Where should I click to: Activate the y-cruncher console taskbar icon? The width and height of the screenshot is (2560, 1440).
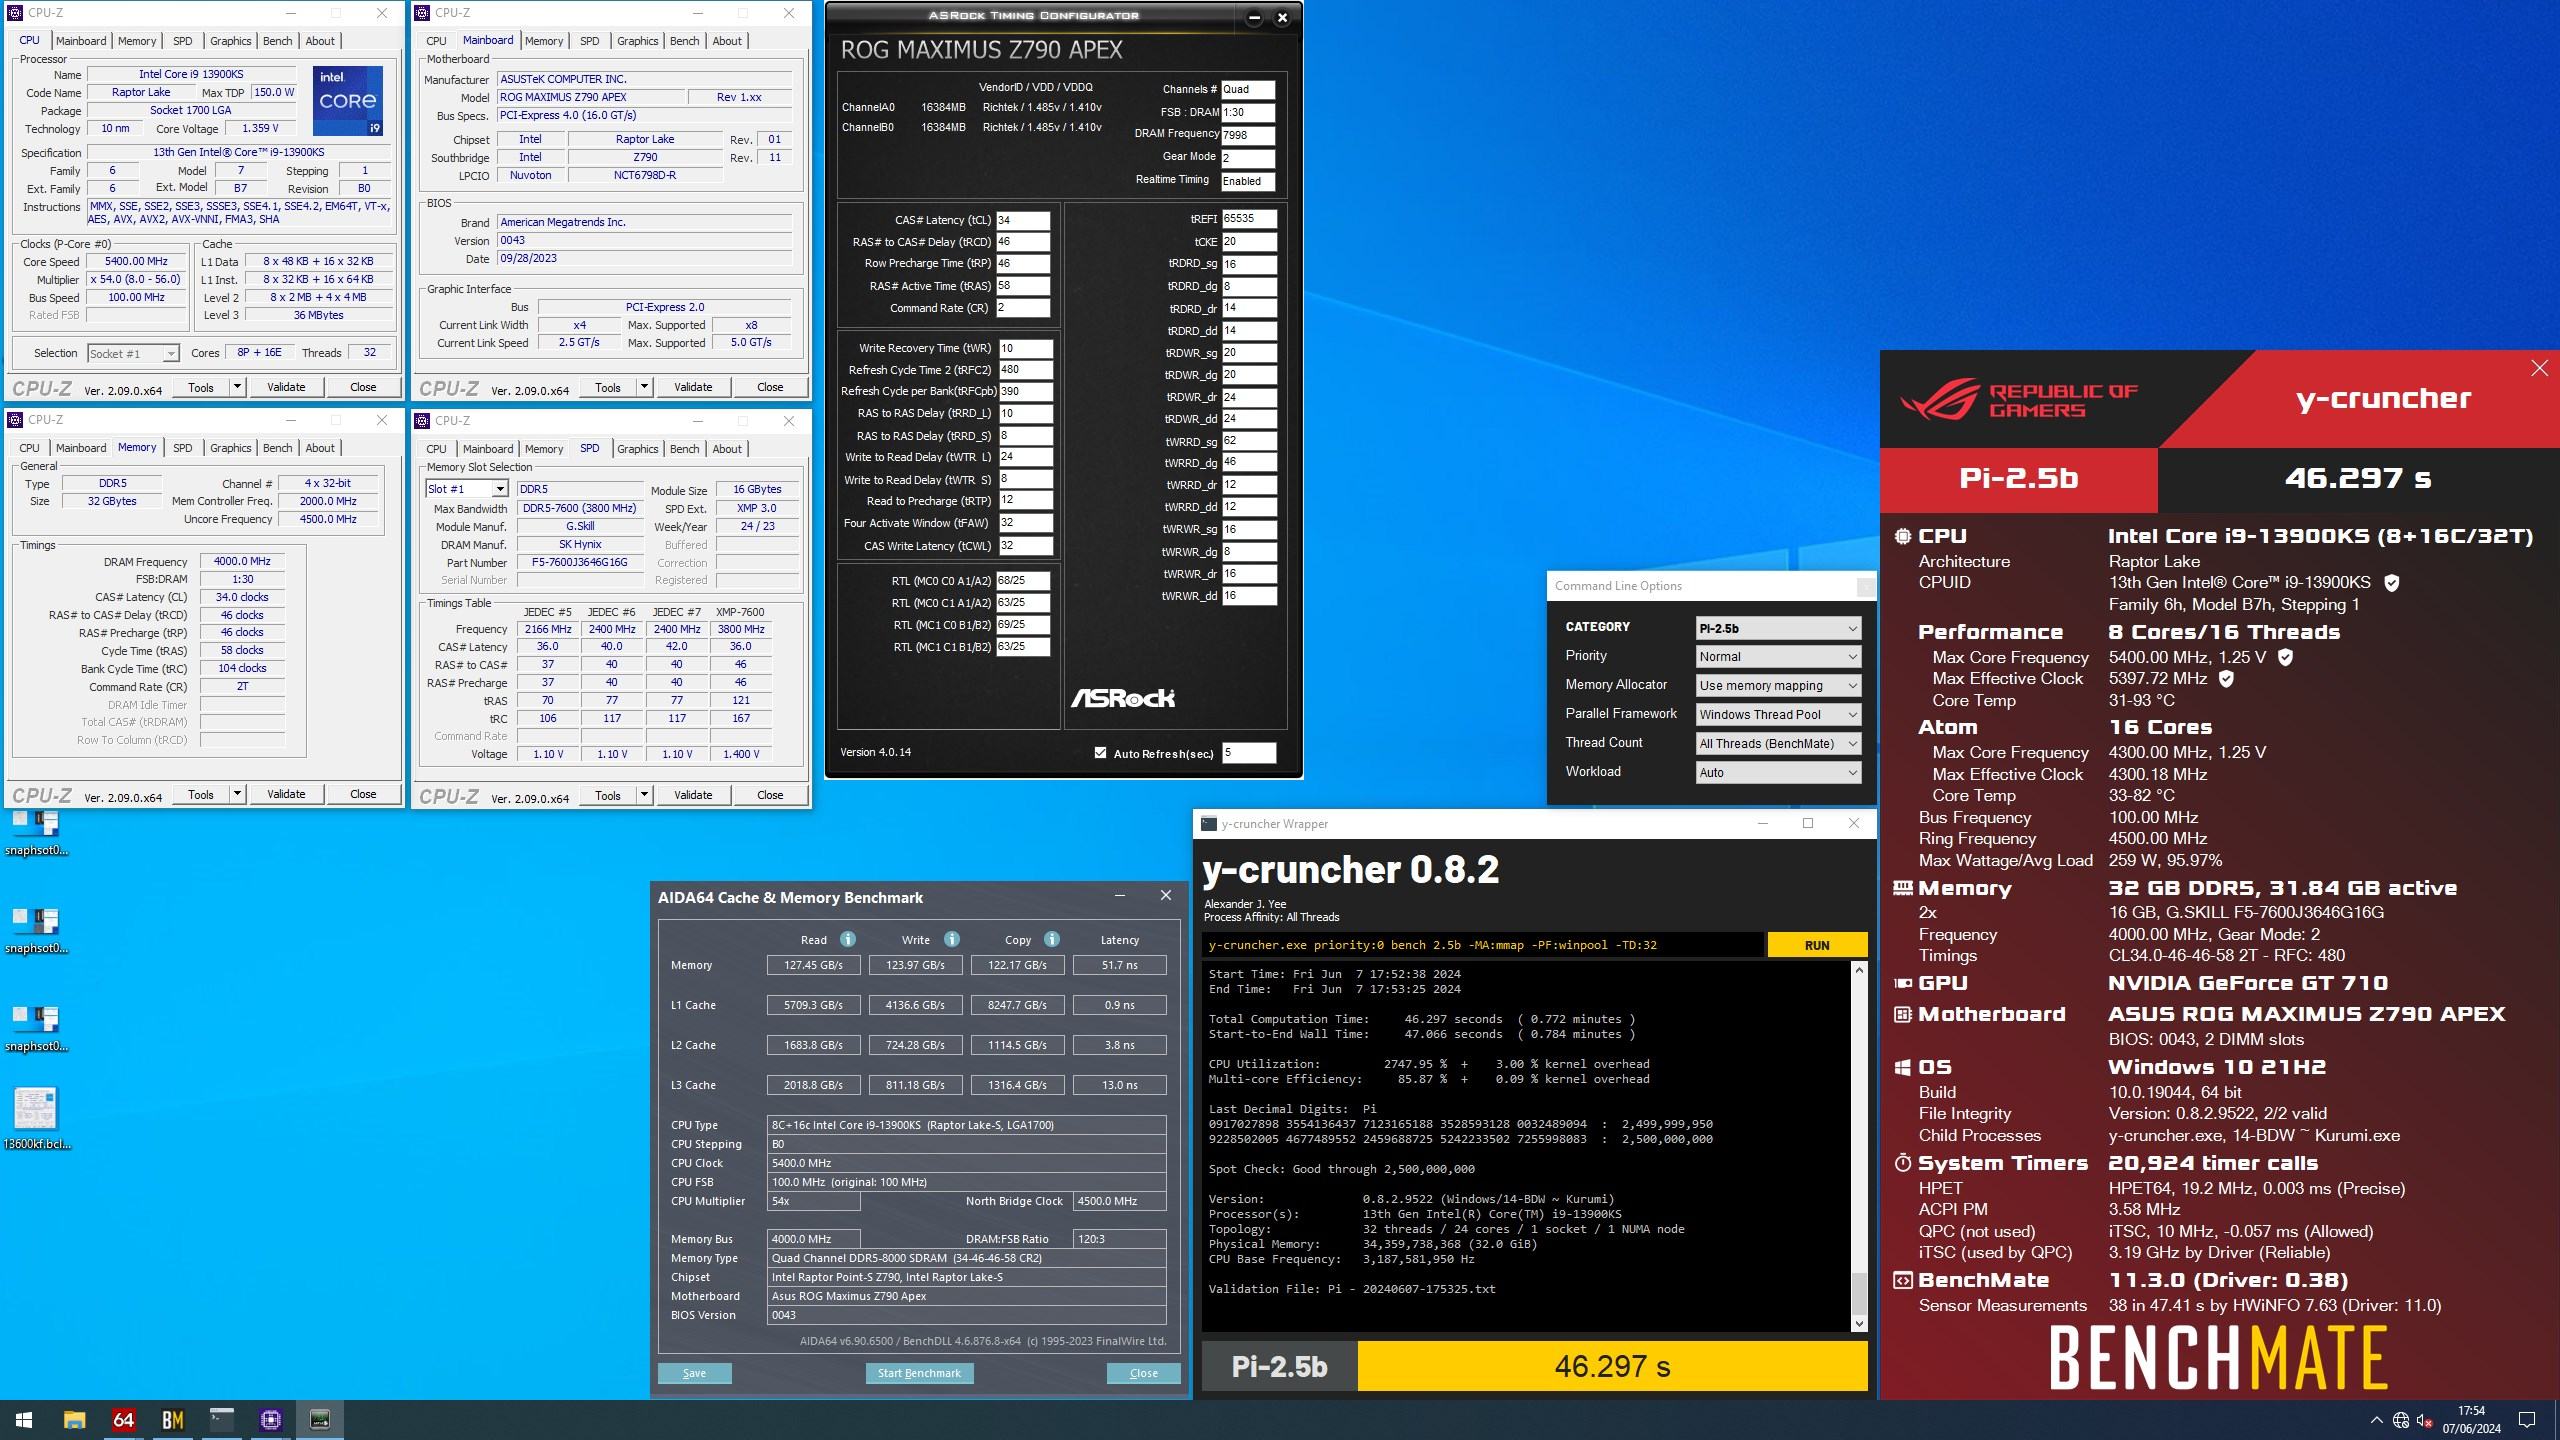pyautogui.click(x=221, y=1419)
